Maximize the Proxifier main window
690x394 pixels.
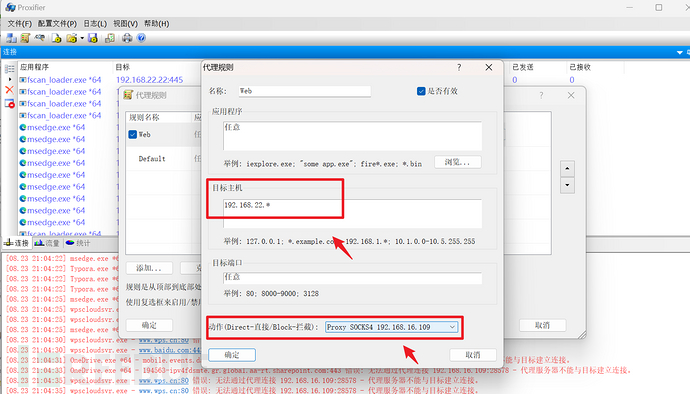[x=659, y=7]
